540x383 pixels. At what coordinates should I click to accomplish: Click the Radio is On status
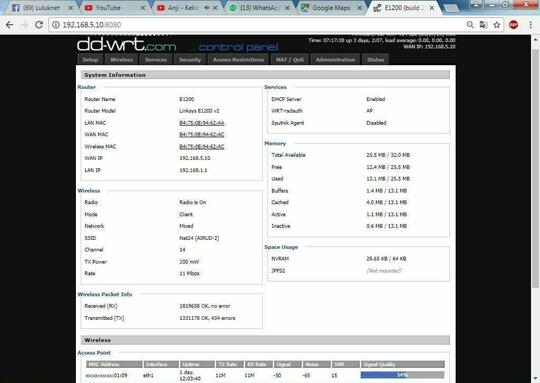click(x=193, y=202)
